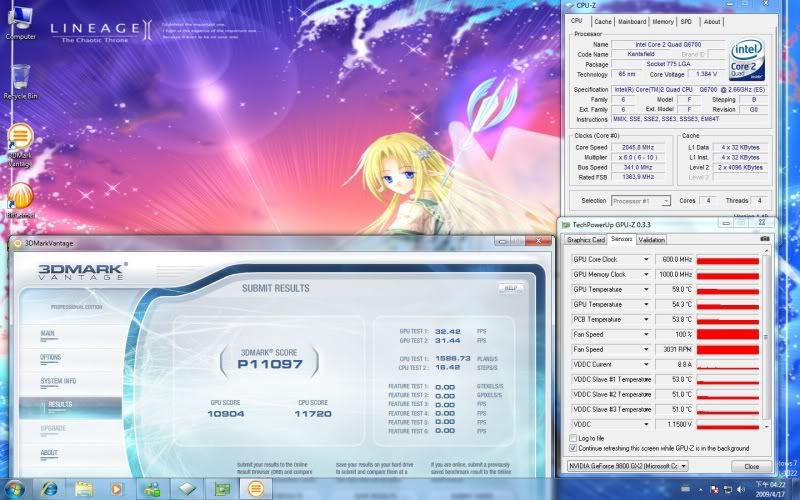Open the Computer desktop icon
The height and width of the screenshot is (500, 800).
tap(20, 21)
